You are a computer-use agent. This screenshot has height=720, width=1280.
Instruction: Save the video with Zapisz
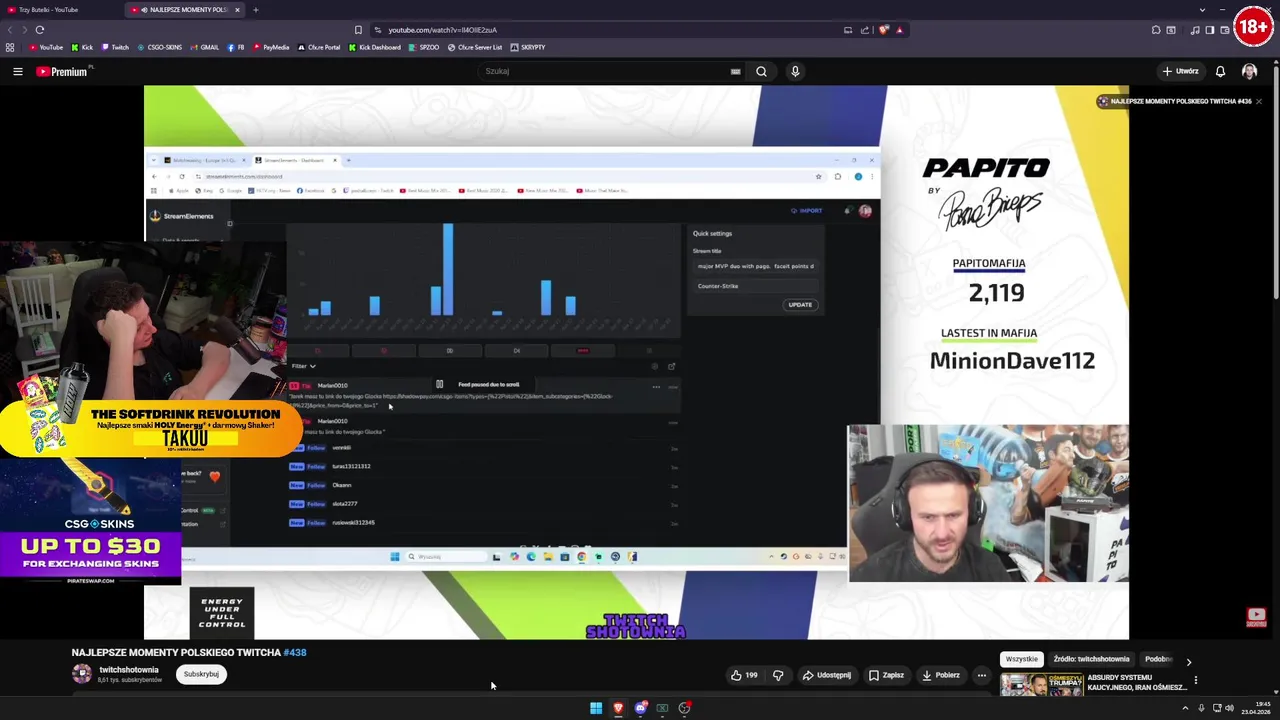coord(886,675)
